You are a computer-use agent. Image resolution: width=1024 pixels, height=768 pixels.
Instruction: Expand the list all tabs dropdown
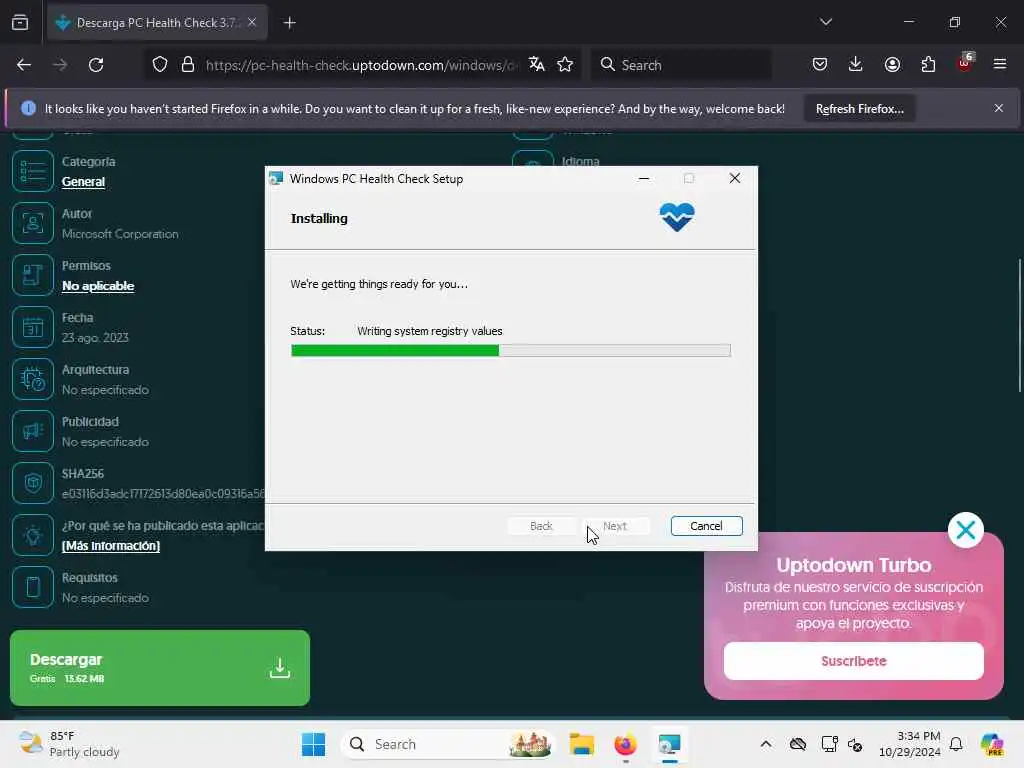point(826,22)
